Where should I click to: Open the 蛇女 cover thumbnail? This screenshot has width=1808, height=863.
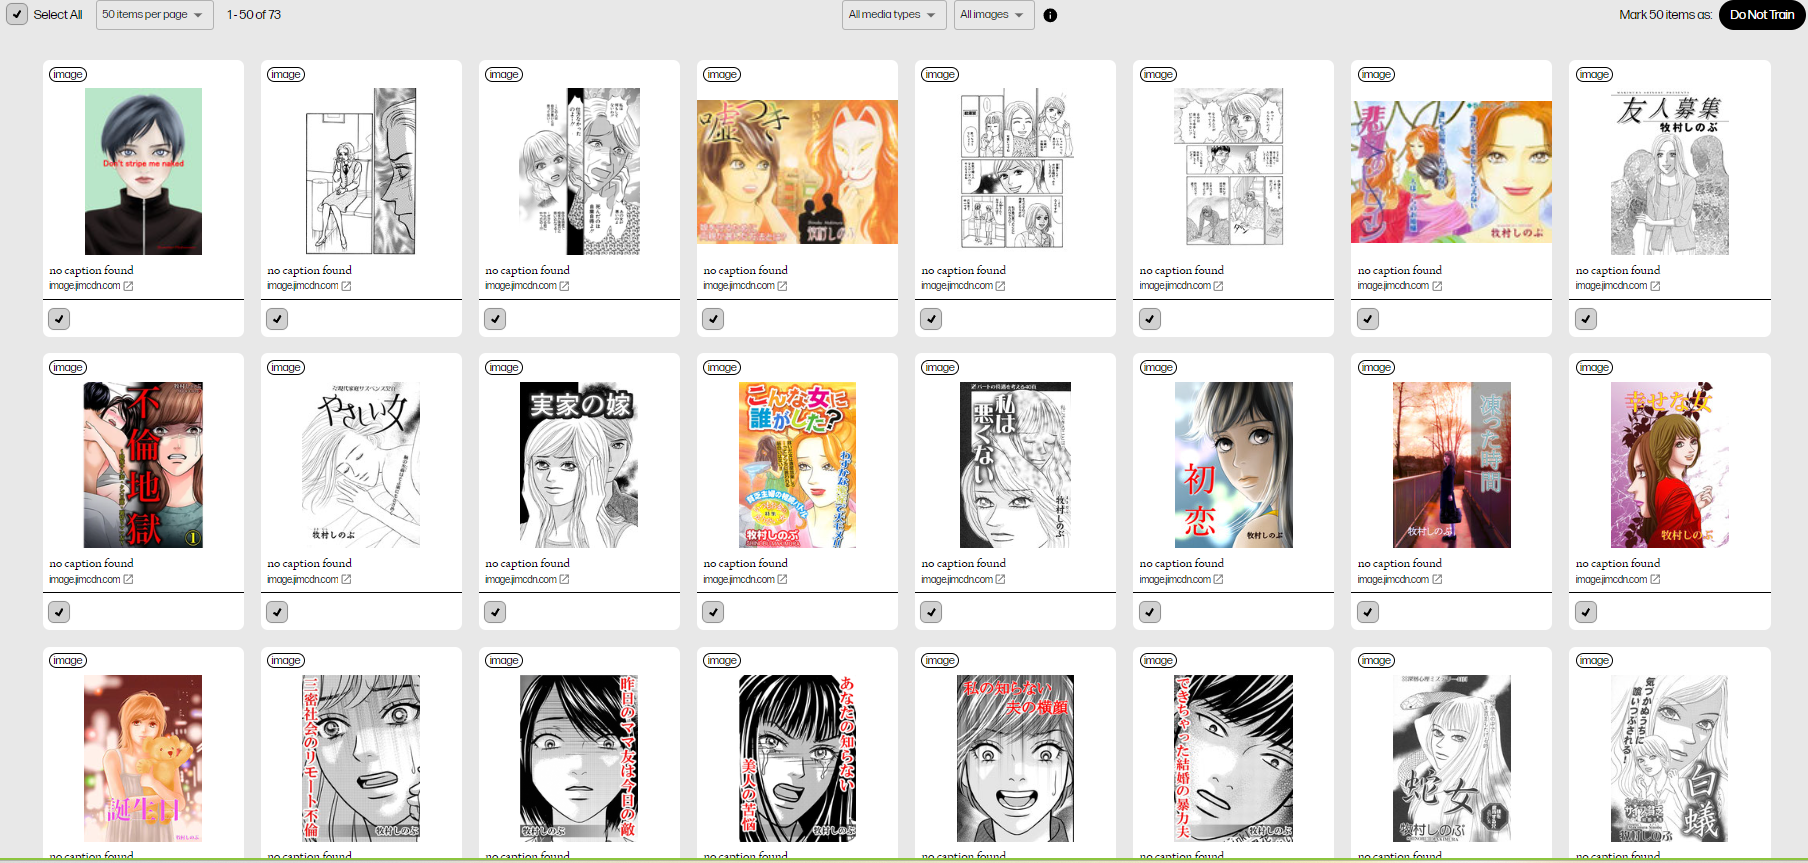tap(1452, 758)
